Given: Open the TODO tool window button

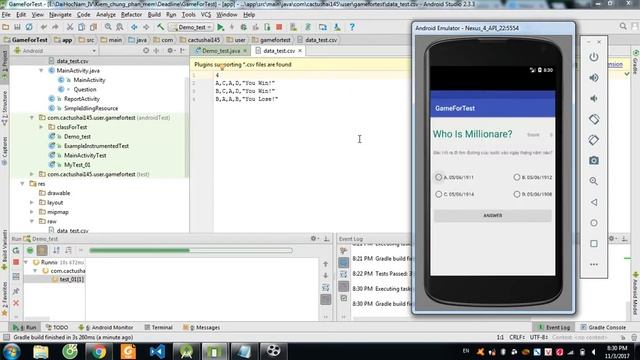Looking at the screenshot, I should coord(57,327).
